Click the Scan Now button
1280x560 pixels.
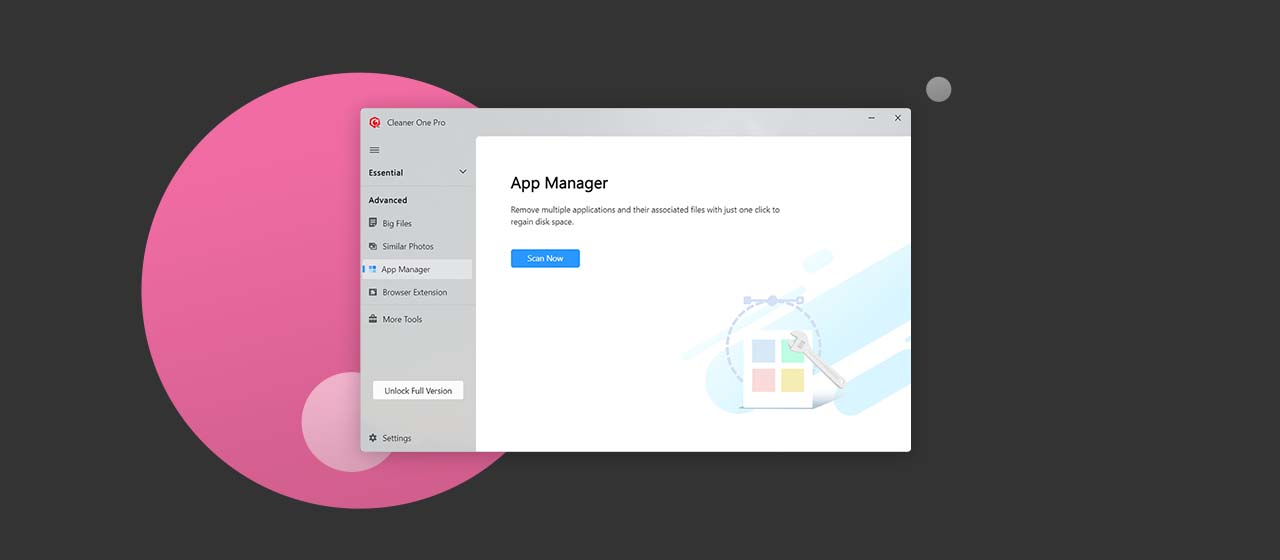pos(545,258)
